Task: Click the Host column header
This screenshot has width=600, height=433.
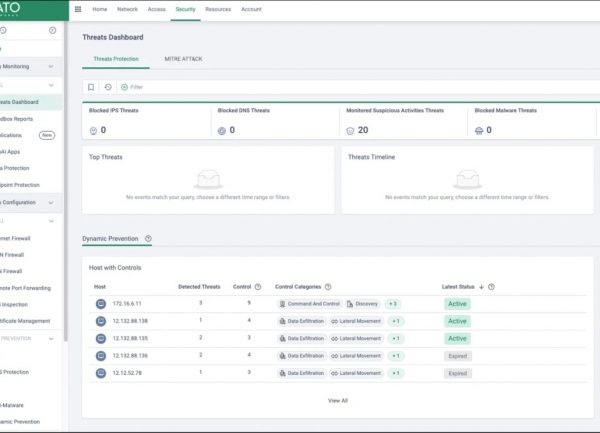Action: click(100, 287)
